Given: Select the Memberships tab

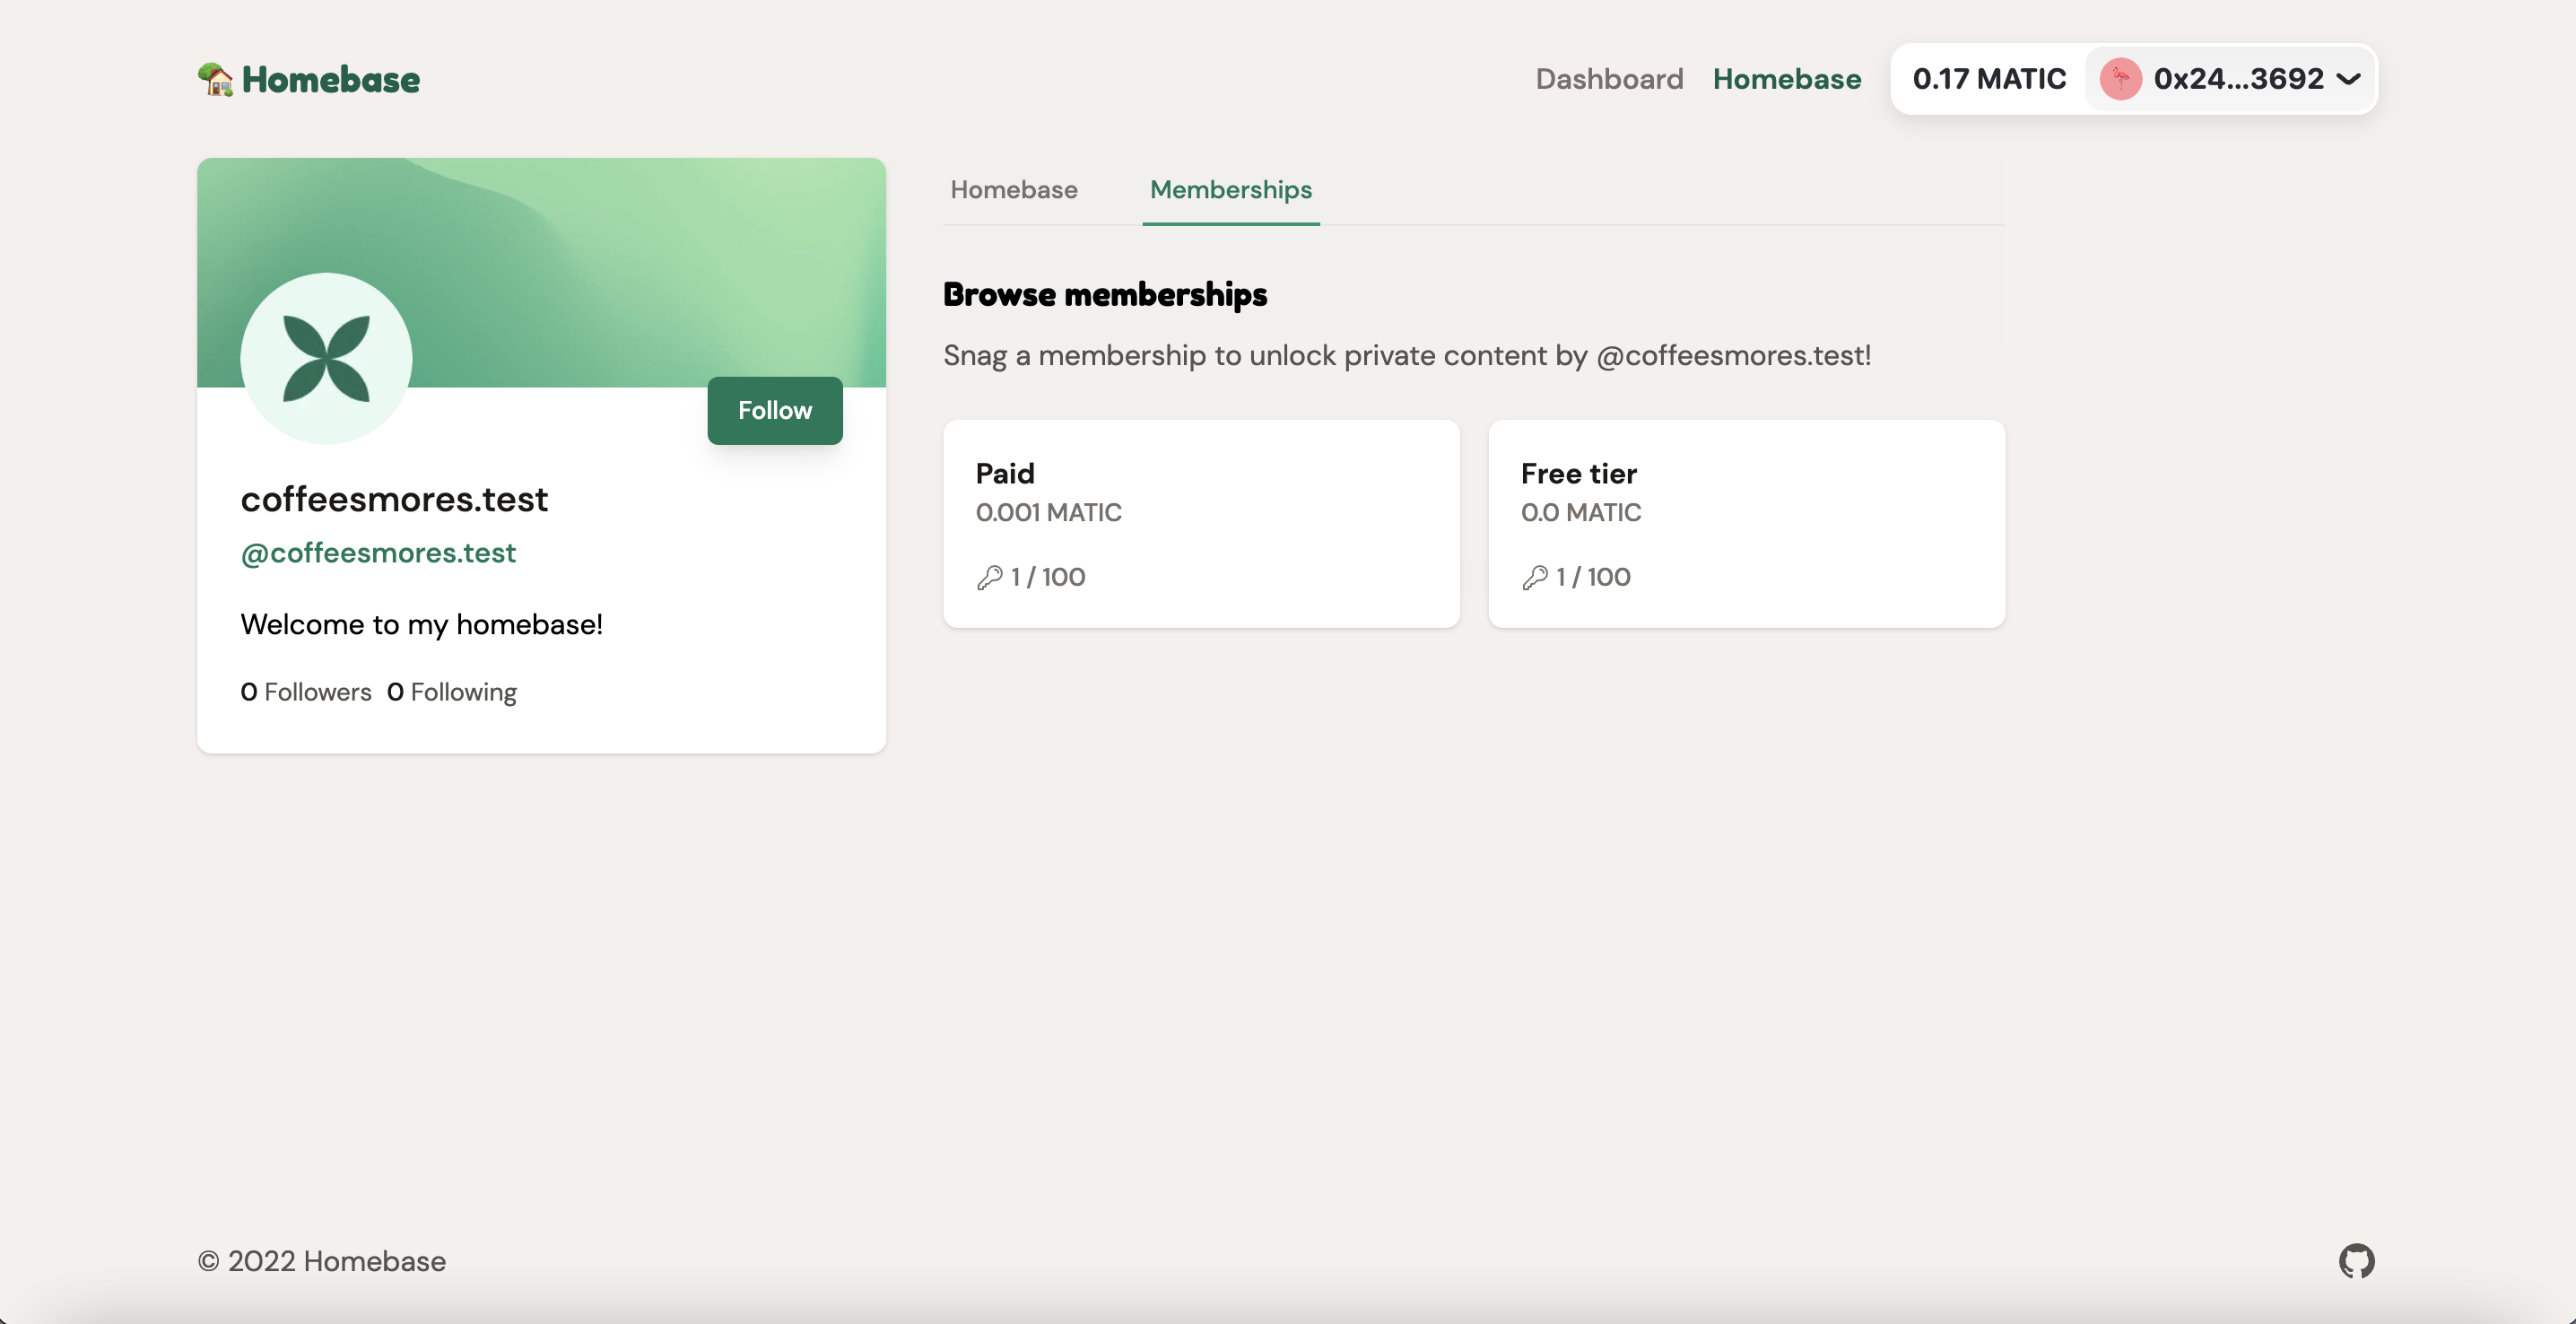Looking at the screenshot, I should [x=1230, y=190].
